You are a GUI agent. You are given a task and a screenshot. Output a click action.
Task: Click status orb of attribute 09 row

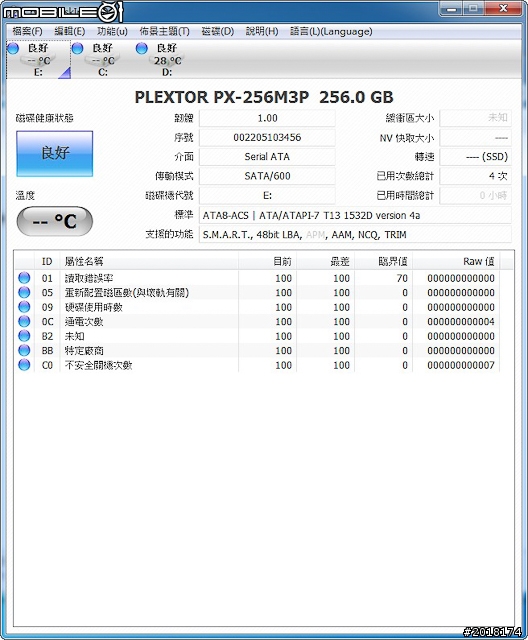[24, 307]
